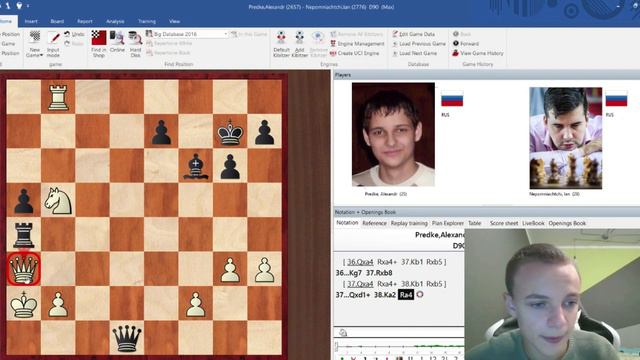Image resolution: width=640 pixels, height=360 pixels.
Task: Undo the last action
Action: 74,34
